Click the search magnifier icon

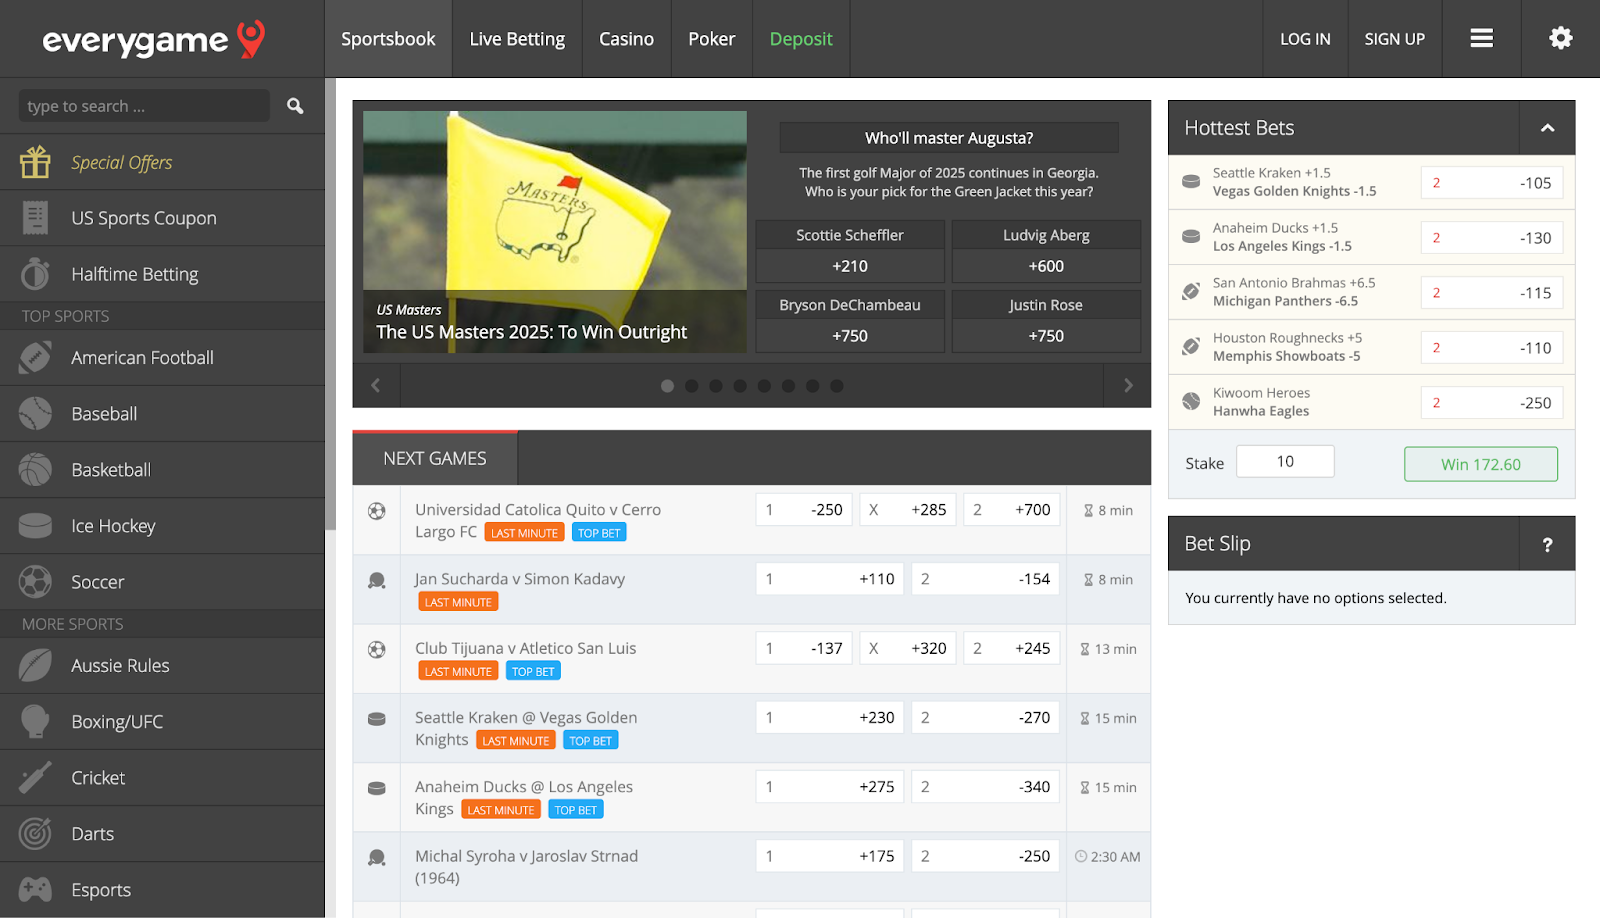[x=295, y=106]
